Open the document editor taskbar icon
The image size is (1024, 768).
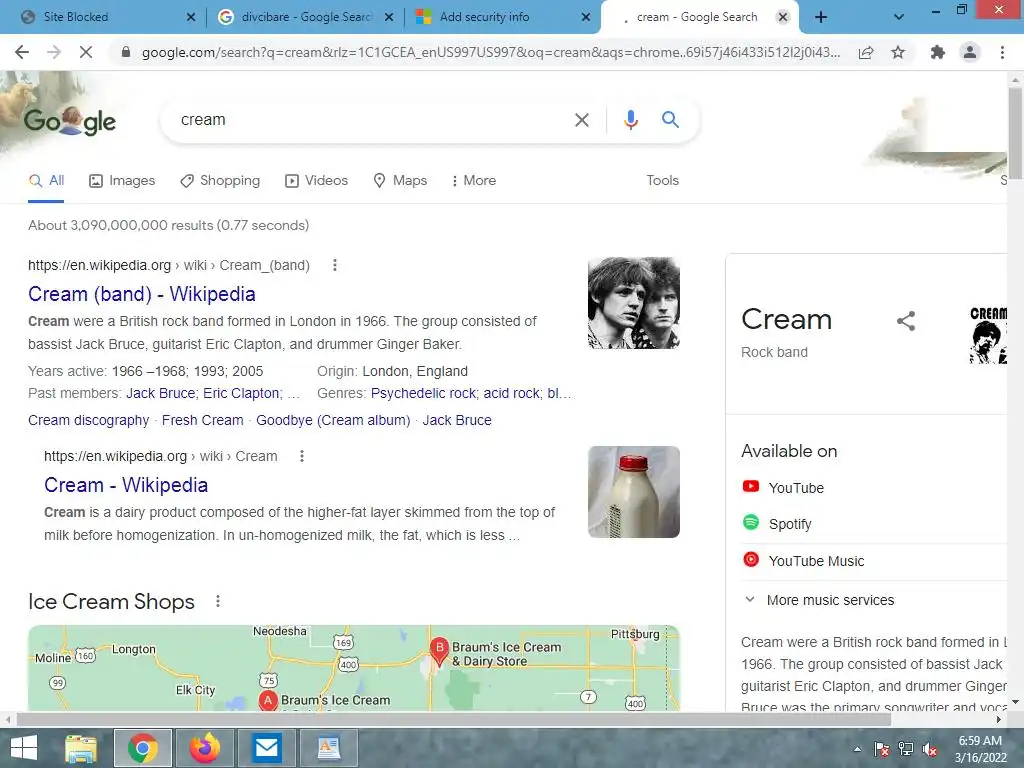pyautogui.click(x=328, y=748)
